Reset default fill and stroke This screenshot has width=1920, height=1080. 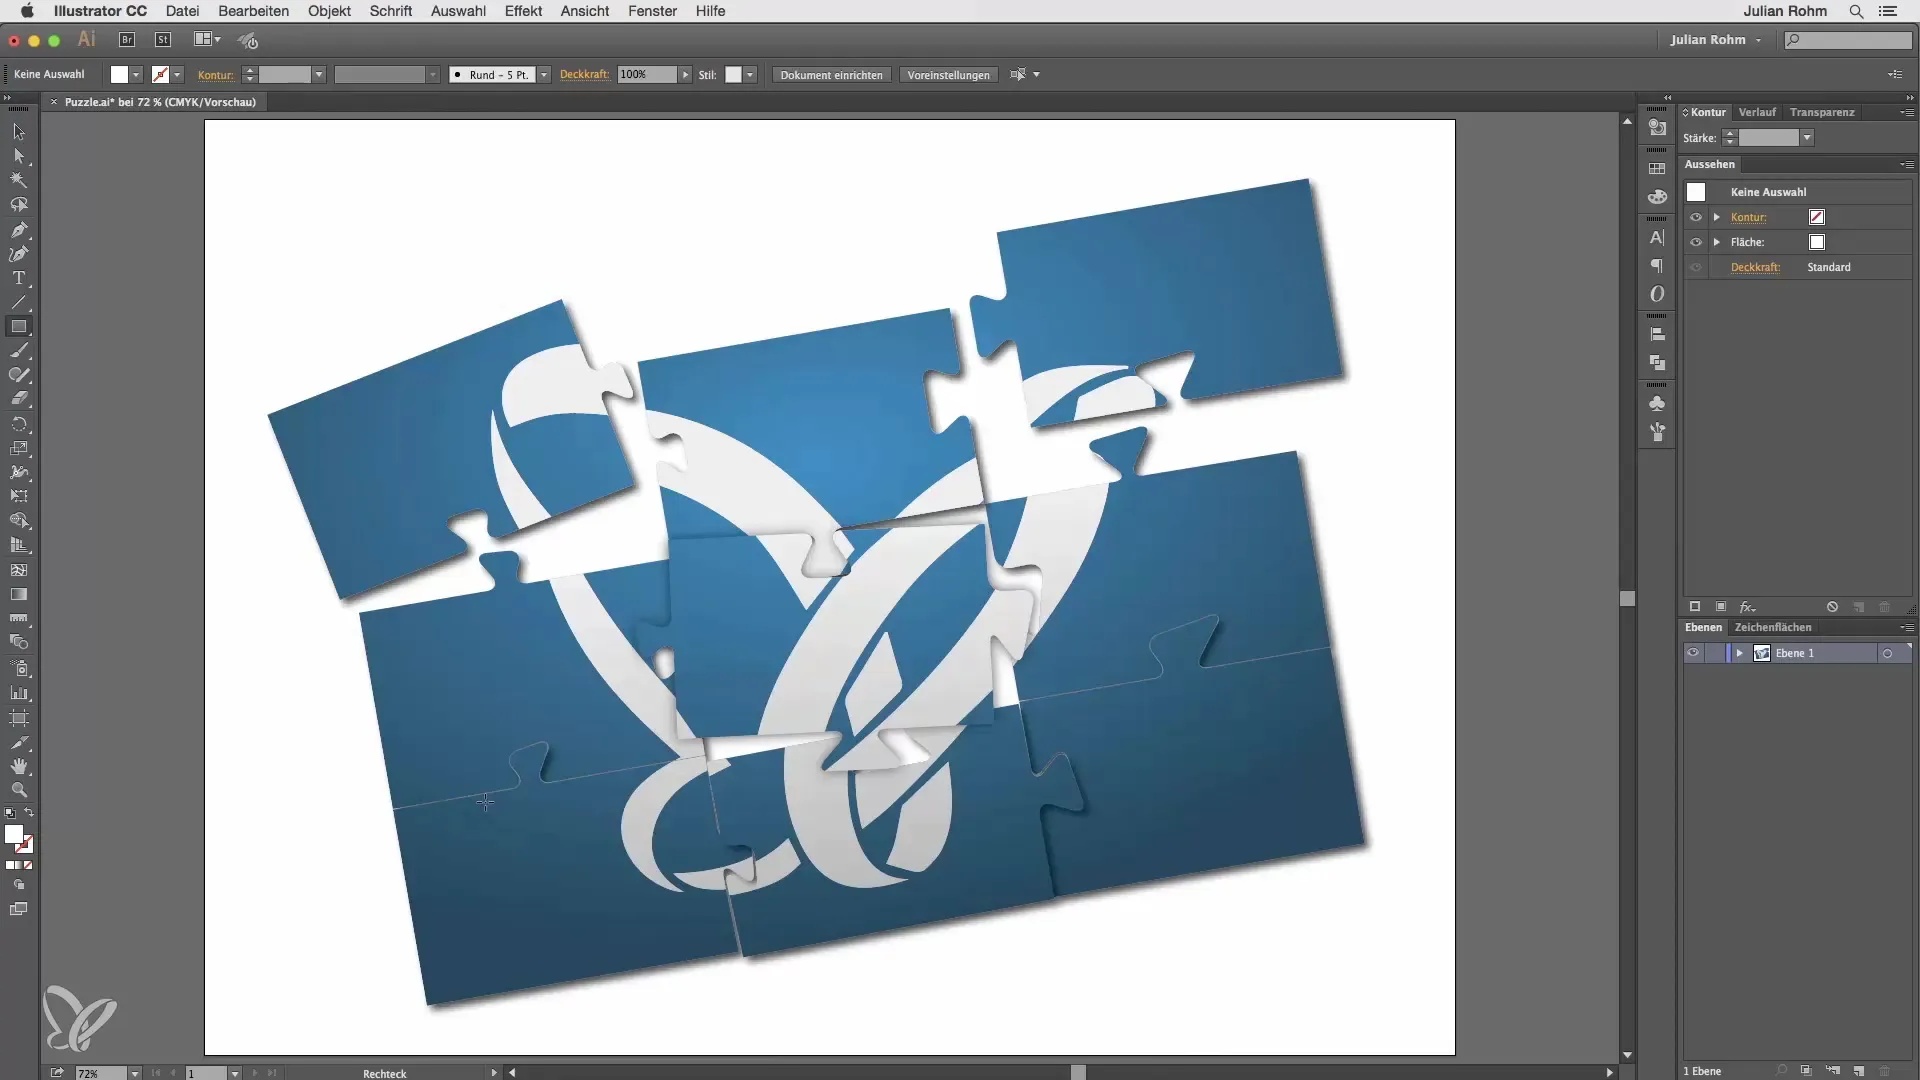(10, 813)
